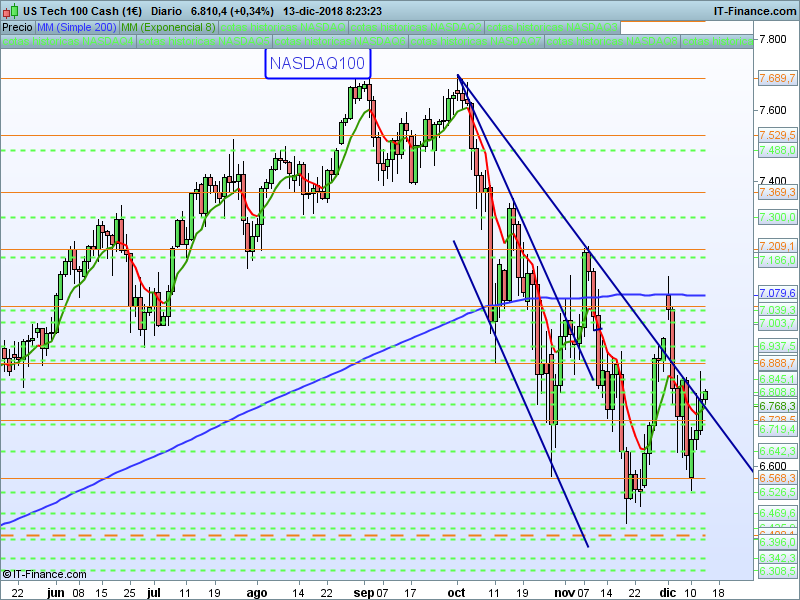Click the ago month label on time axis

[257, 592]
